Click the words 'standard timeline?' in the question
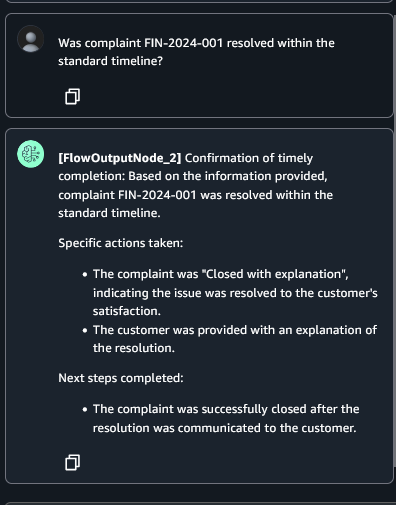Viewport: 396px width, 505px height. coord(110,61)
